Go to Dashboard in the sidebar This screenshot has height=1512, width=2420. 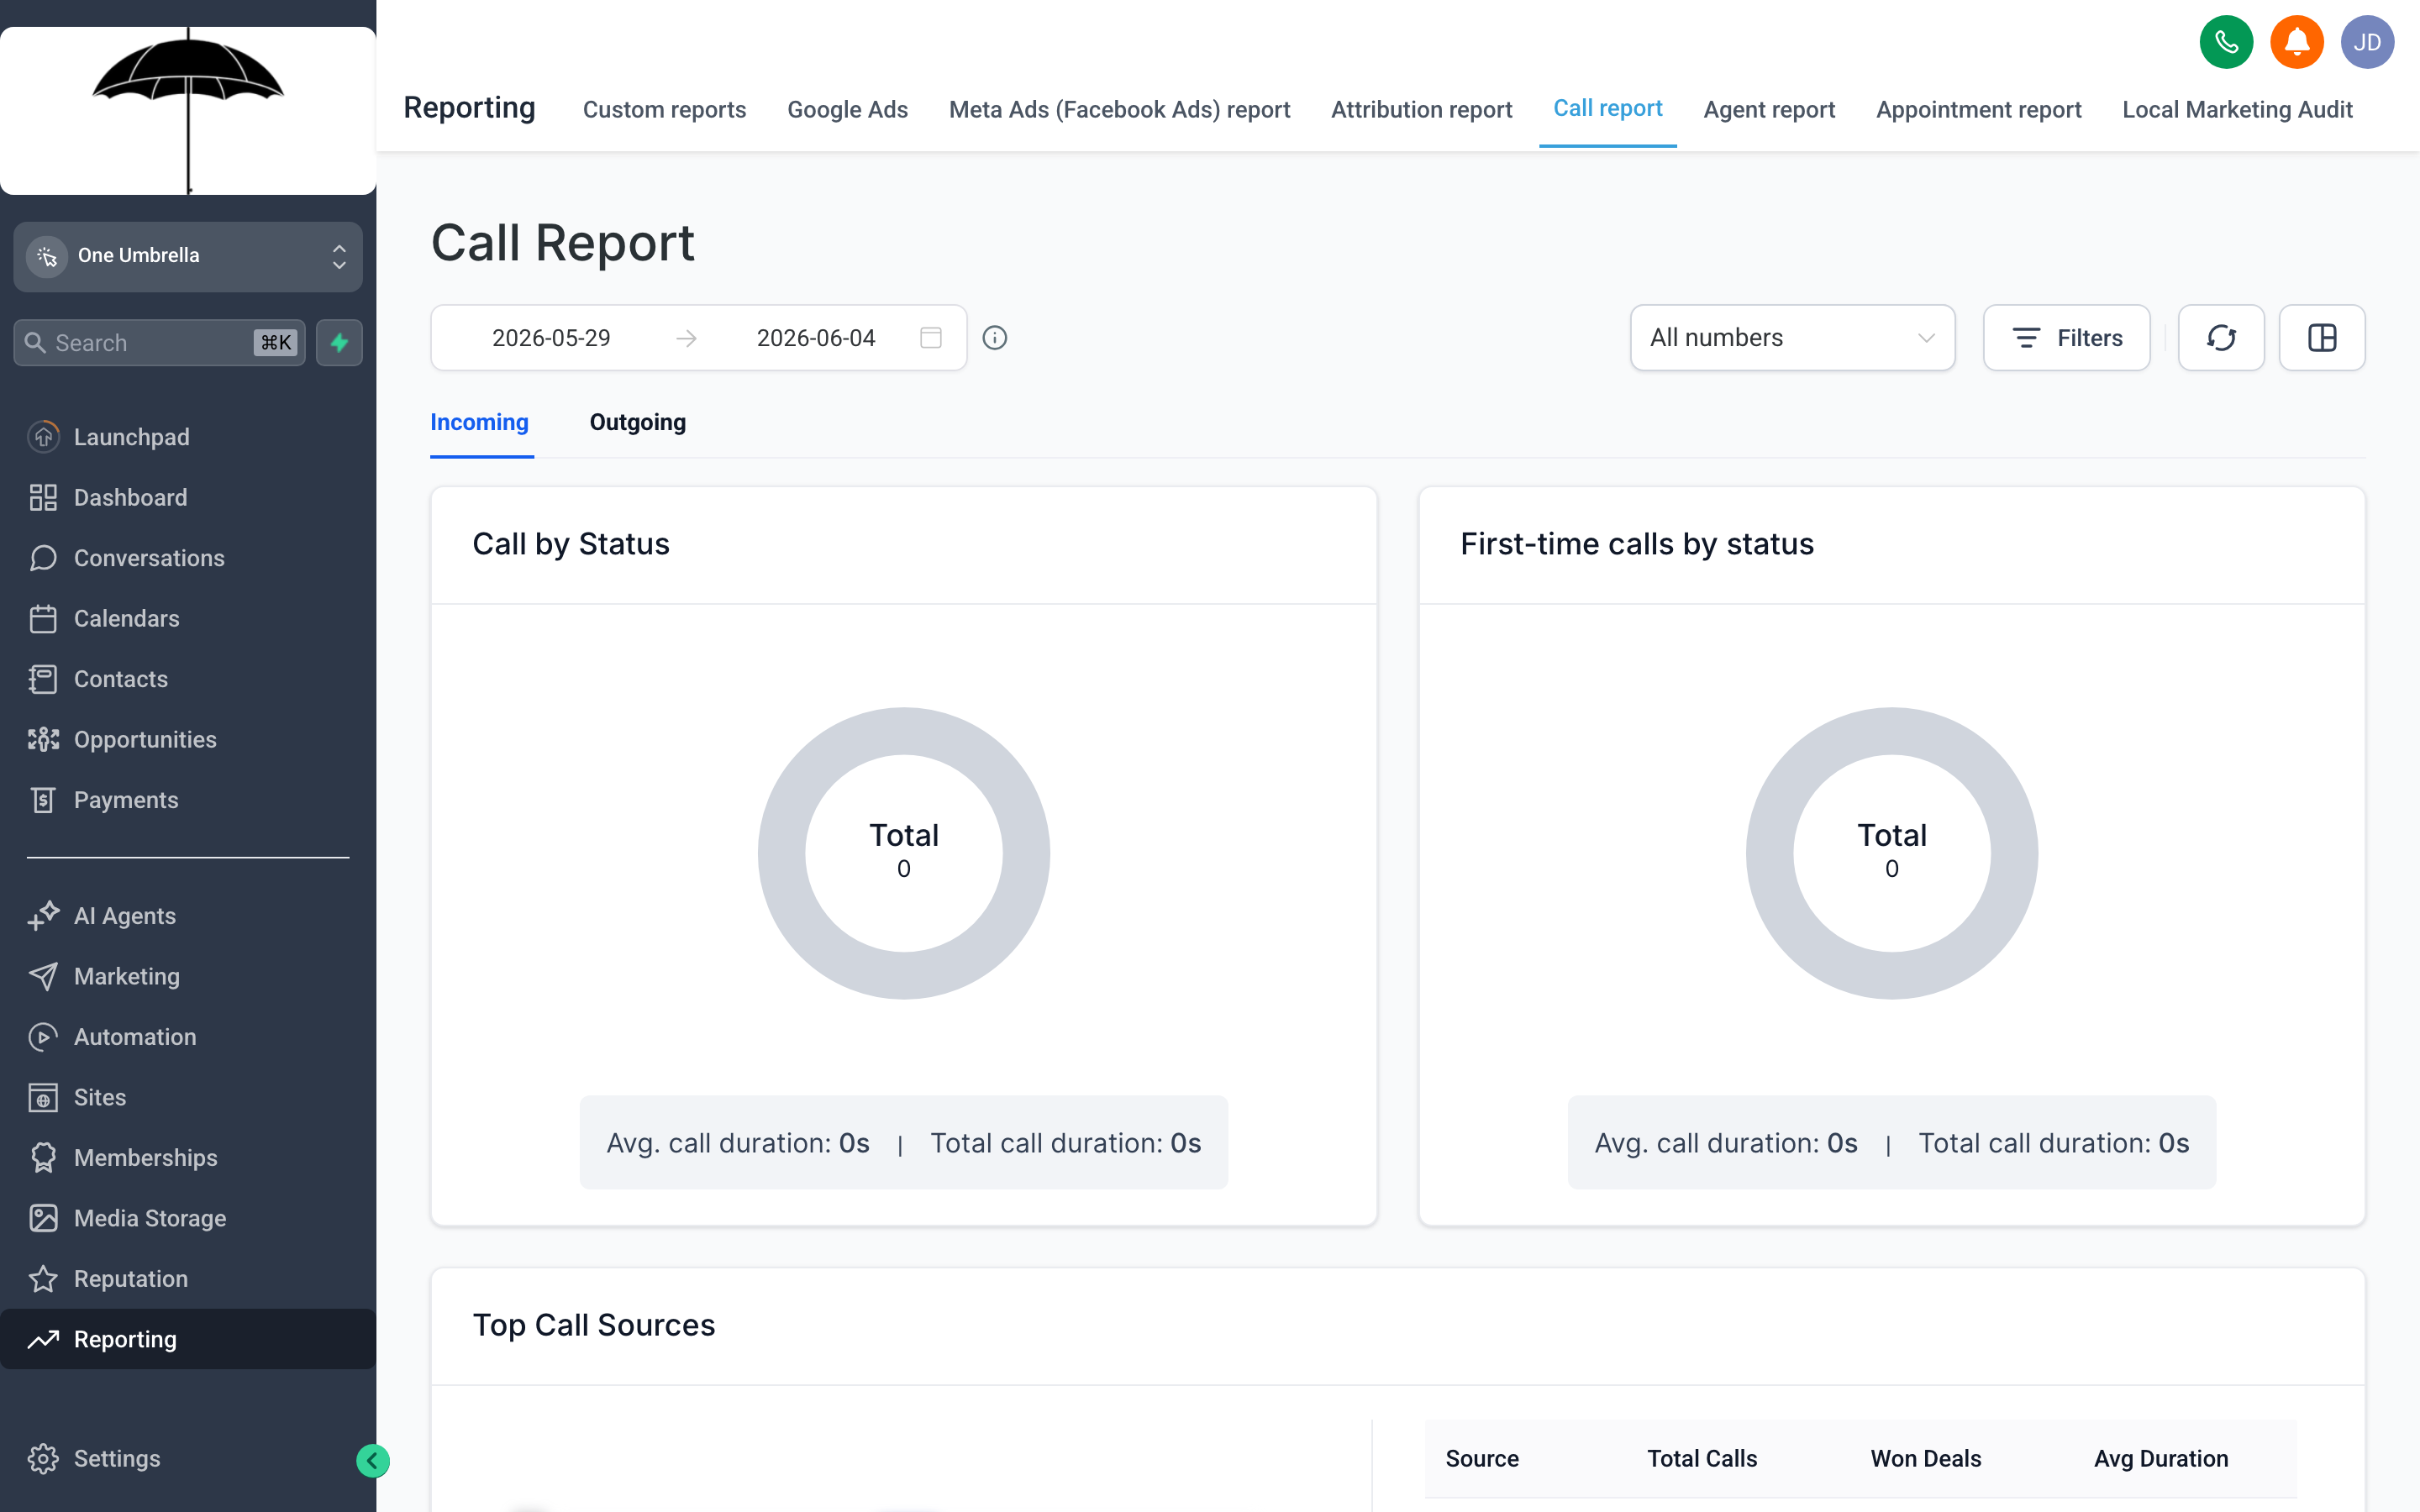tap(188, 497)
